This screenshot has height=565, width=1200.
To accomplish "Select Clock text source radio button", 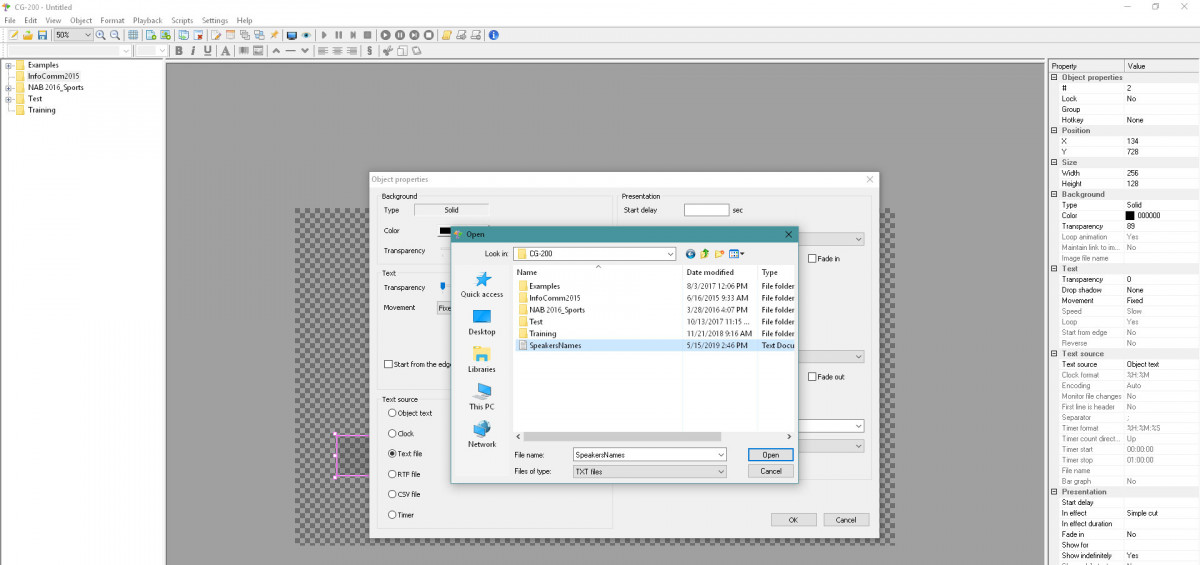I will (x=392, y=433).
